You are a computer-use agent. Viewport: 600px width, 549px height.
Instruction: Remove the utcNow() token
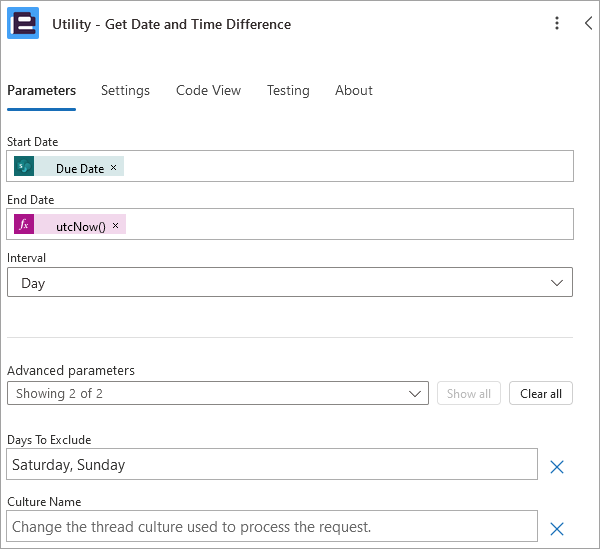pos(115,226)
